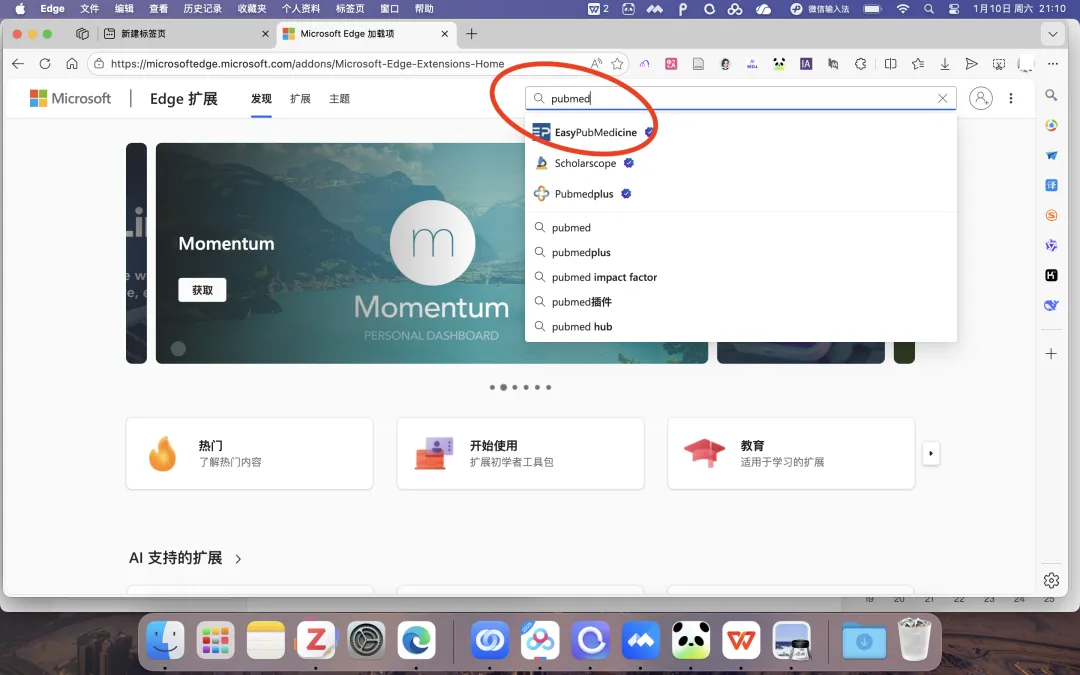Open the Favorites list icon in toolbar

pyautogui.click(x=917, y=63)
